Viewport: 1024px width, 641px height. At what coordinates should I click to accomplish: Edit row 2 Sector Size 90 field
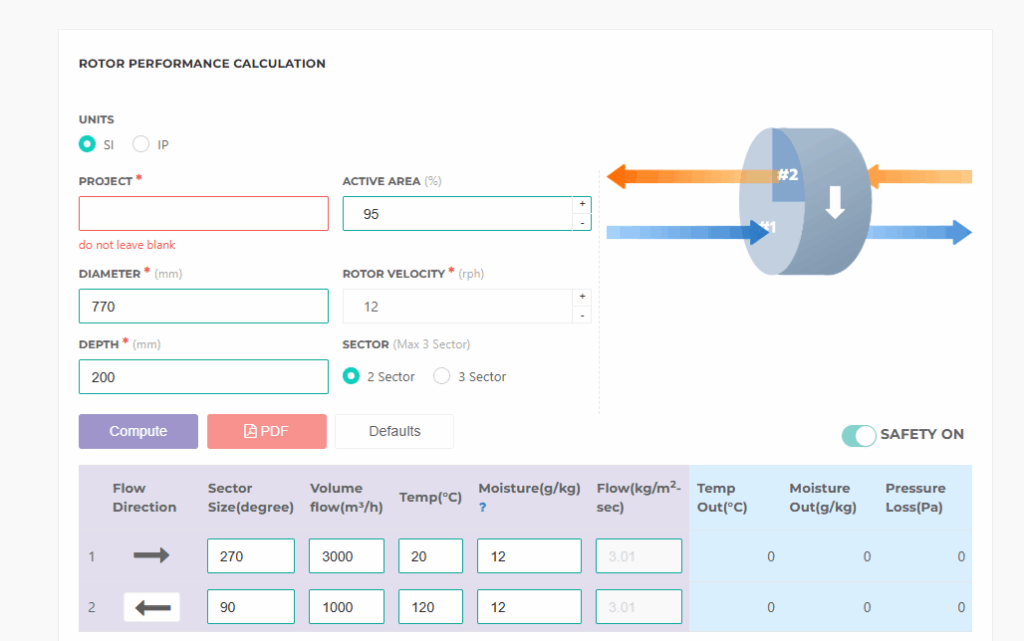pyautogui.click(x=251, y=607)
